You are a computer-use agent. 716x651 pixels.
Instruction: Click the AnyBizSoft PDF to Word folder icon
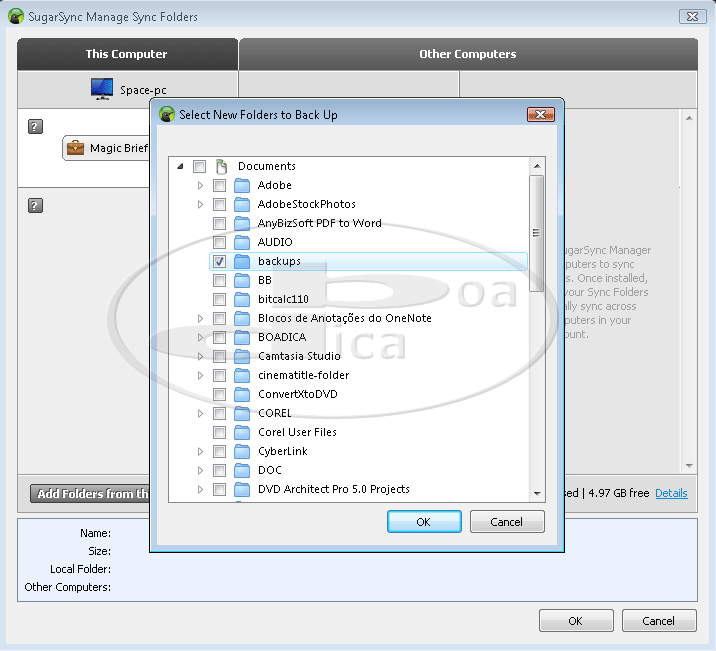pyautogui.click(x=242, y=223)
